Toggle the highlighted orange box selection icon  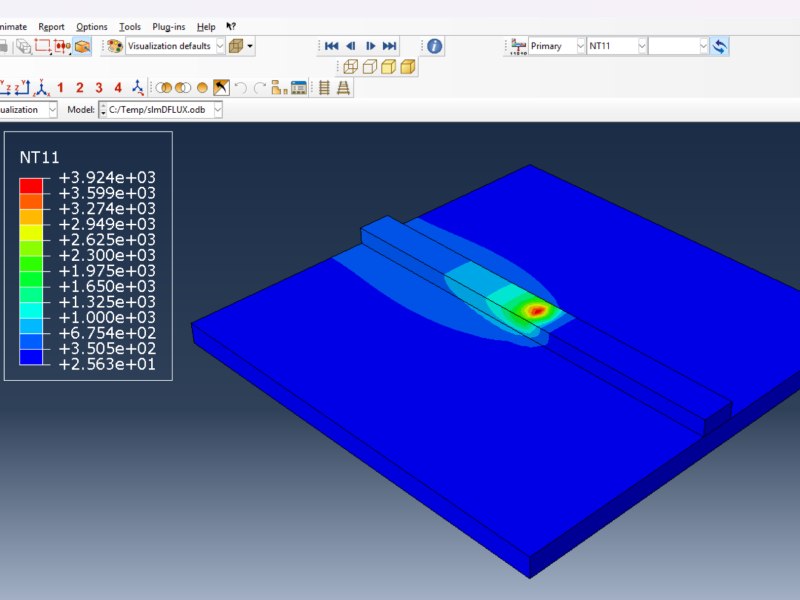(x=82, y=46)
